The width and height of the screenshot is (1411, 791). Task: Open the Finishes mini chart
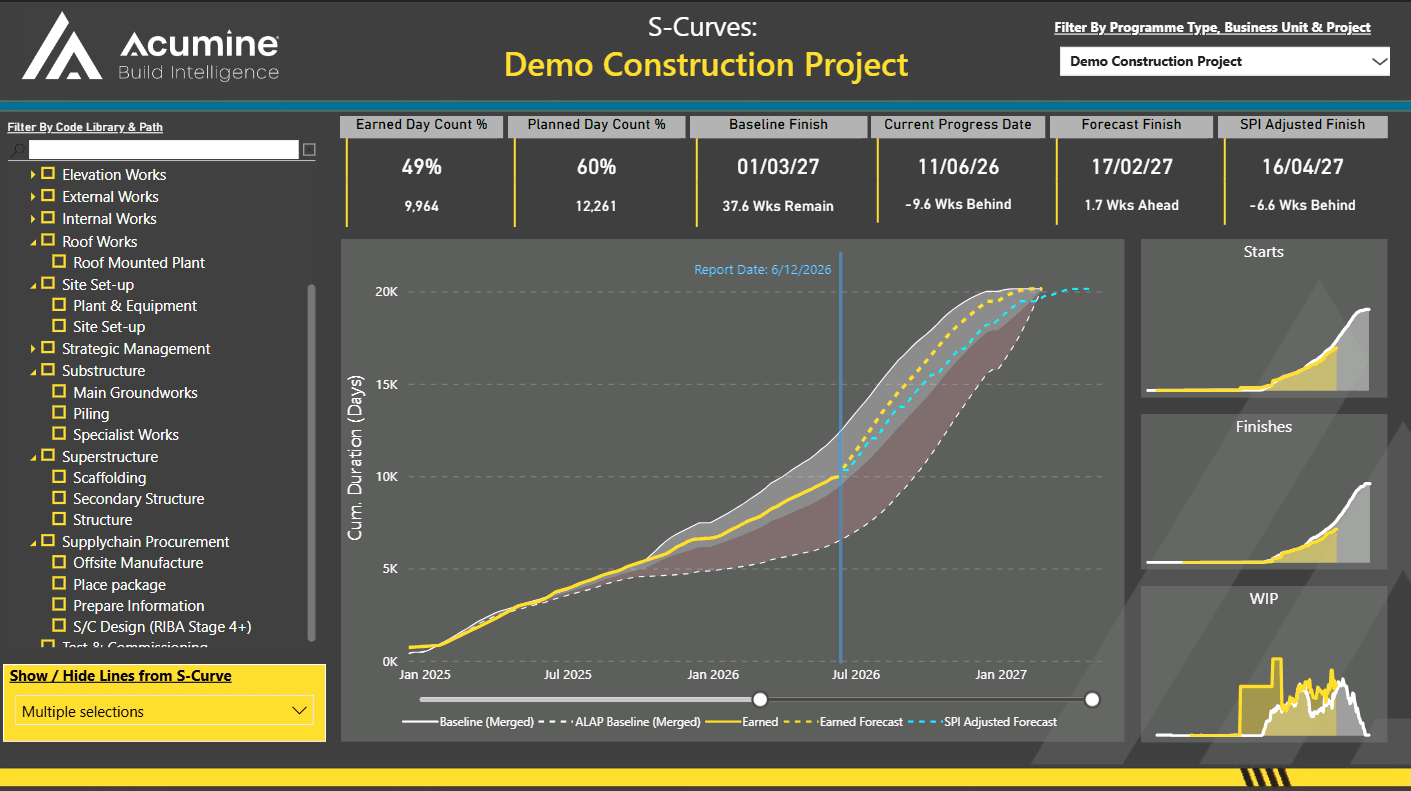point(1264,493)
